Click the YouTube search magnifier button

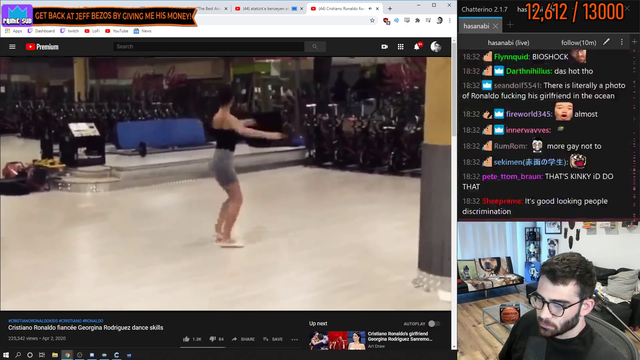pos(315,47)
